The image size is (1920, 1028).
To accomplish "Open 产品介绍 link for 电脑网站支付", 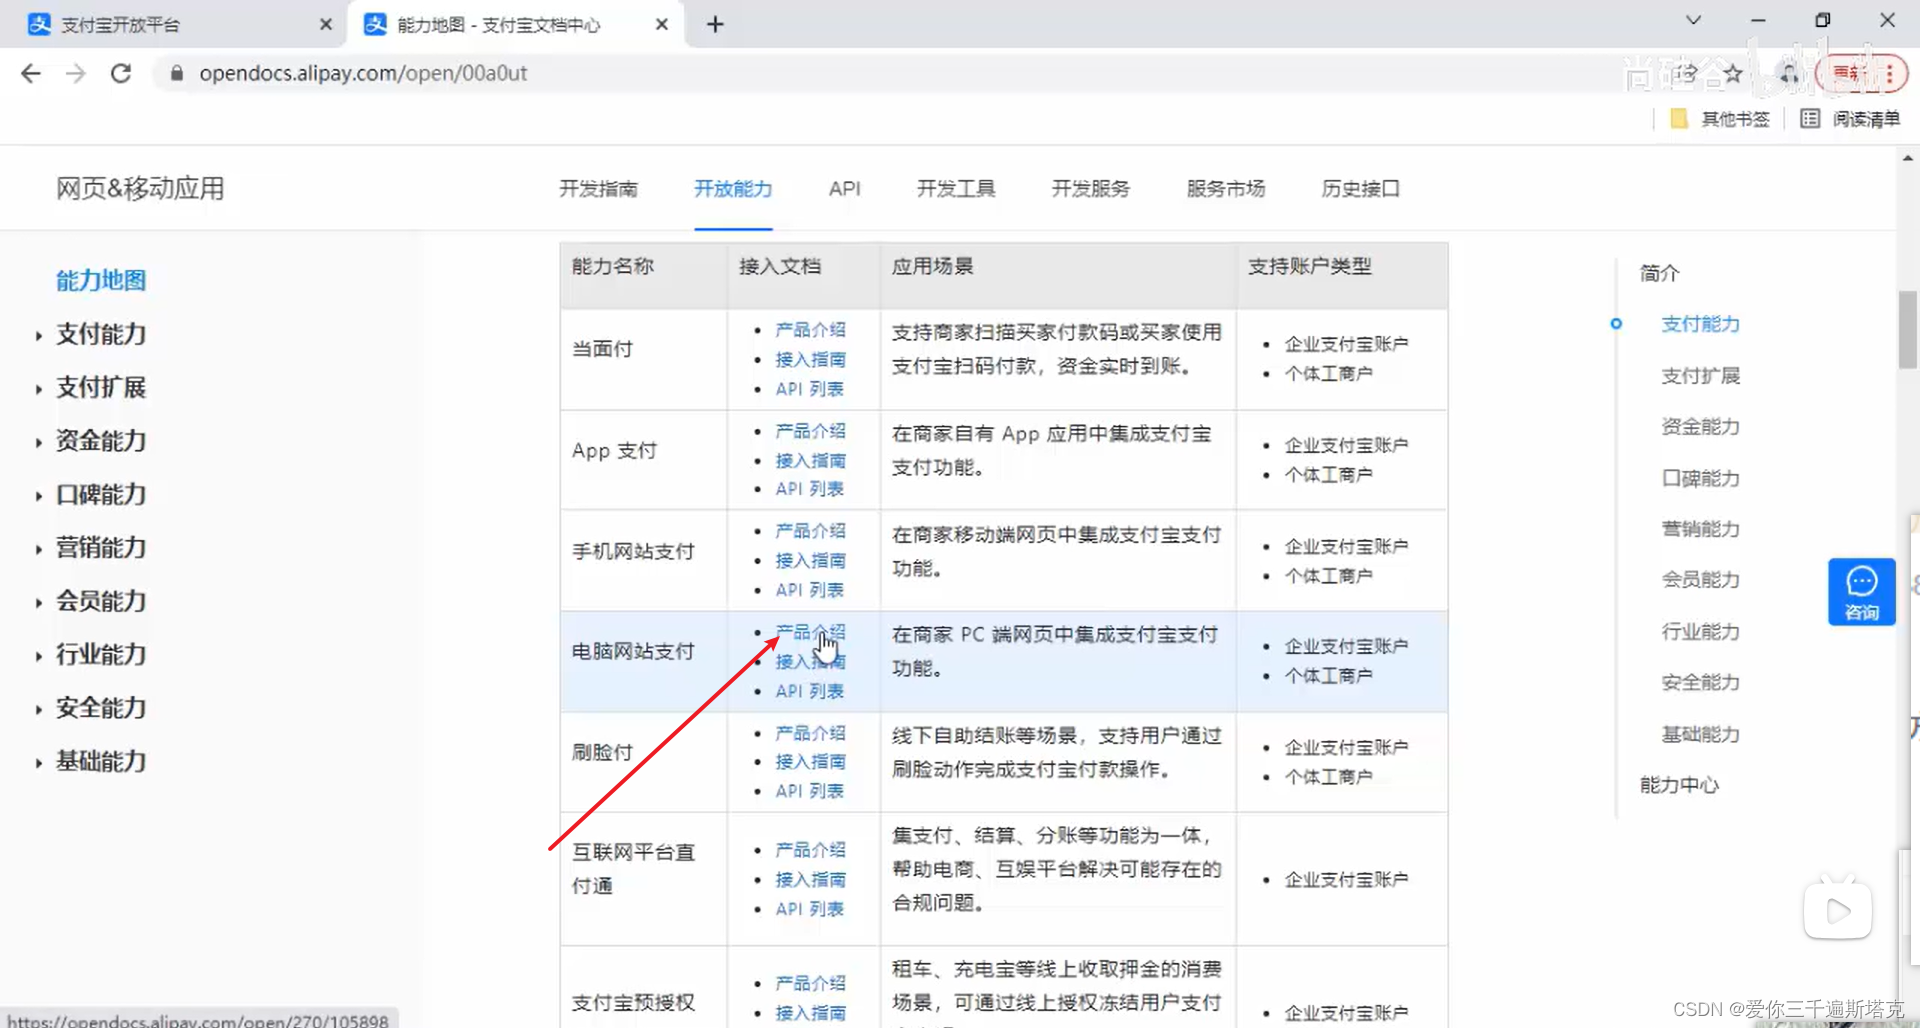I will tap(810, 632).
